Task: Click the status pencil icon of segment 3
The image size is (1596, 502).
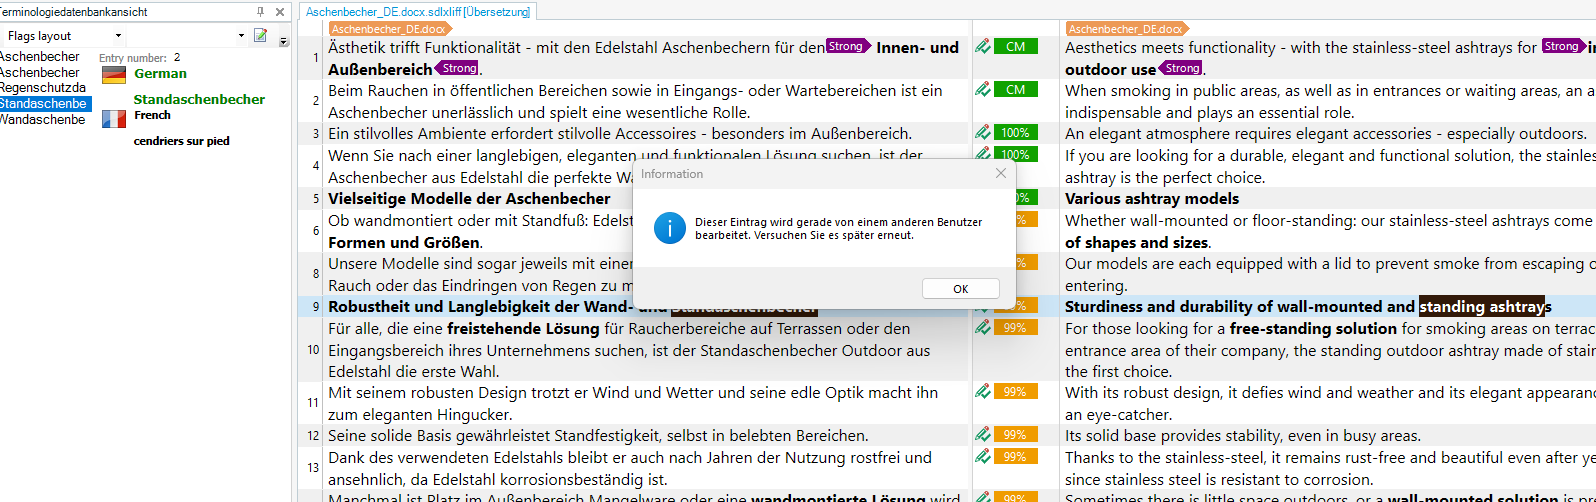Action: tap(983, 132)
